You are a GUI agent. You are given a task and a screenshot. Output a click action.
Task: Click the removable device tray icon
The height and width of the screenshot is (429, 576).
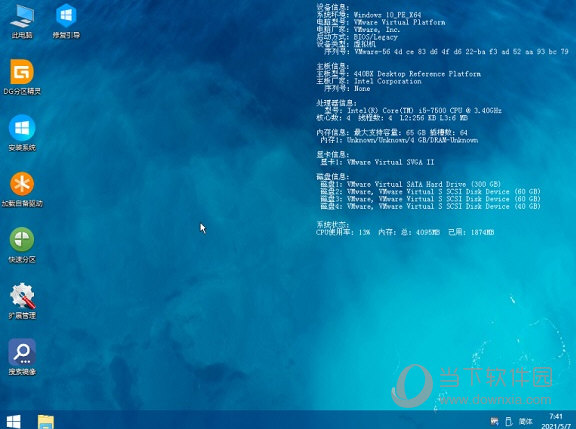[509, 421]
